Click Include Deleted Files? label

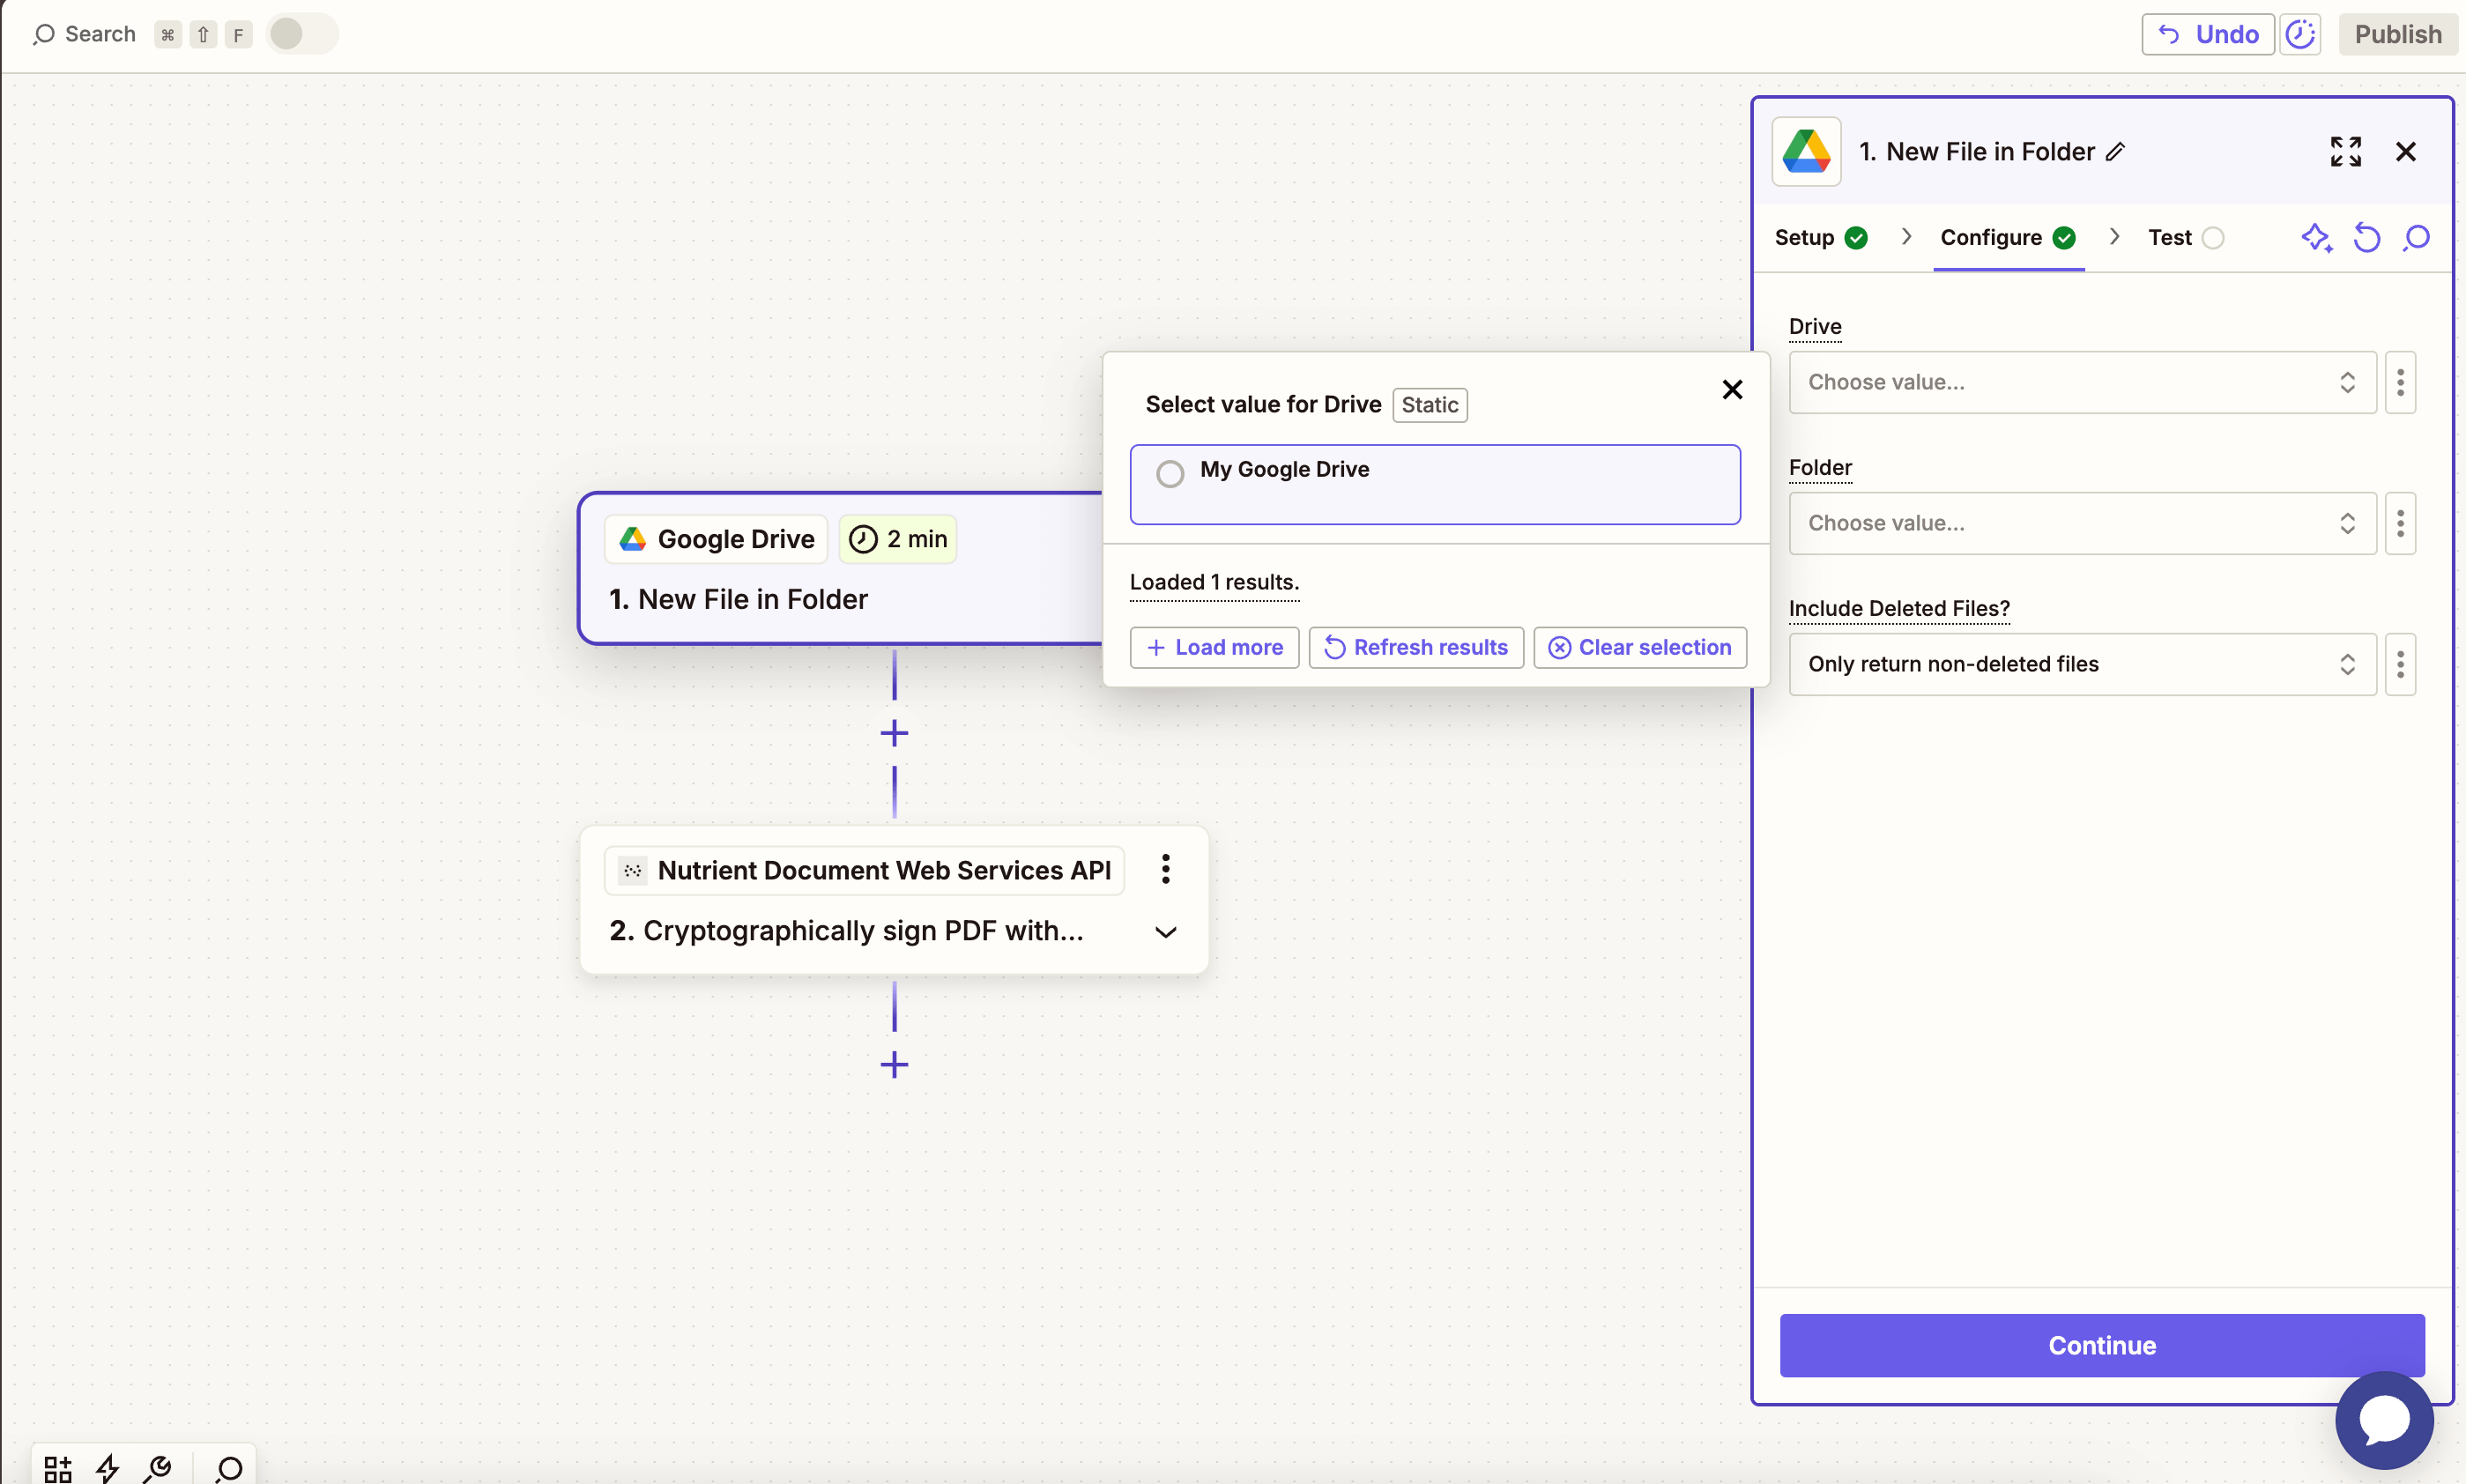point(1899,608)
